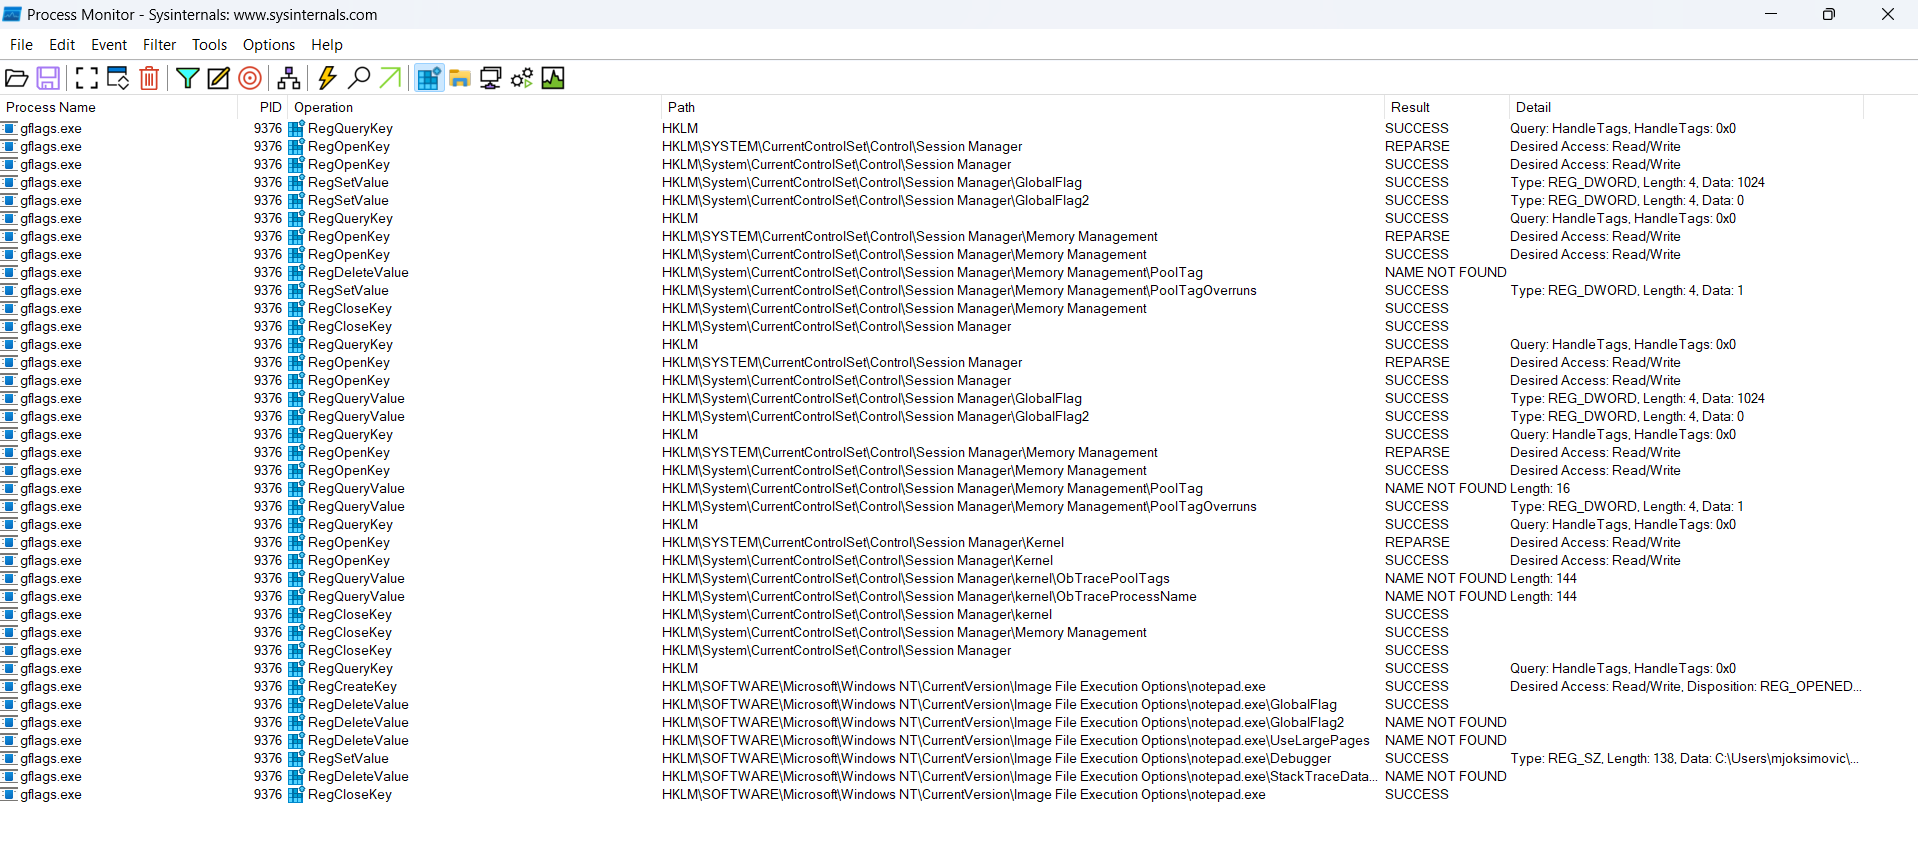Clear events with the trash icon
Viewport: 1918px width, 851px height.
click(149, 78)
